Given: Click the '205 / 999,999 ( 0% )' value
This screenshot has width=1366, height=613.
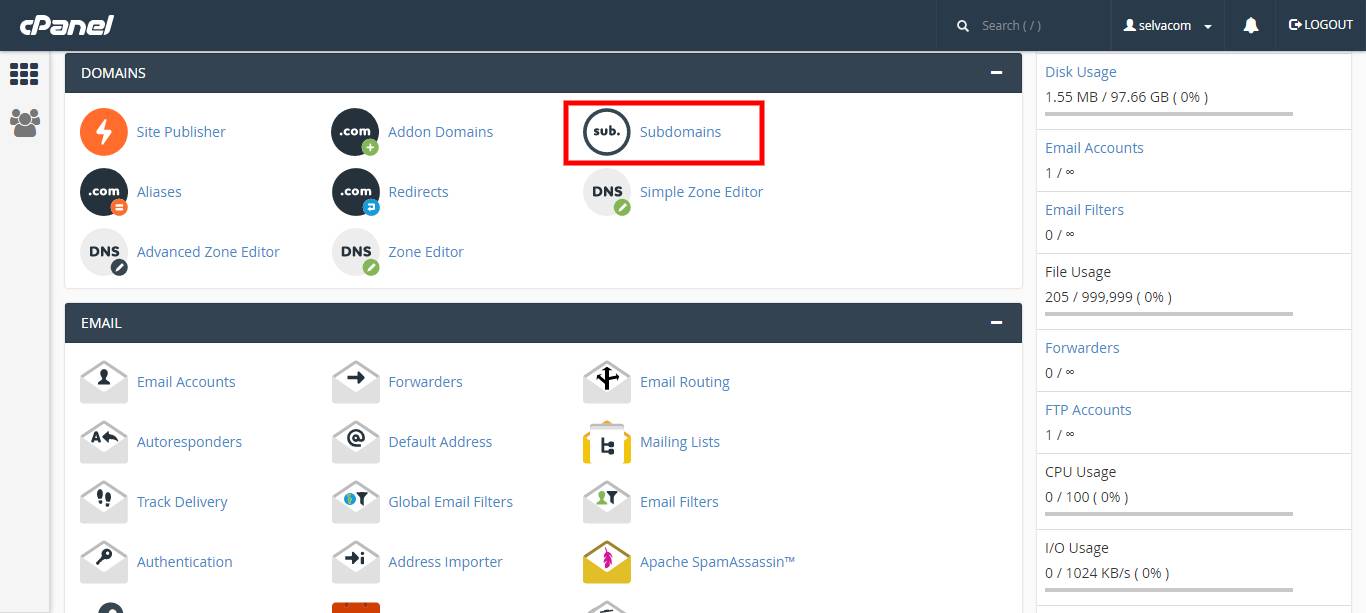Looking at the screenshot, I should coord(1108,297).
